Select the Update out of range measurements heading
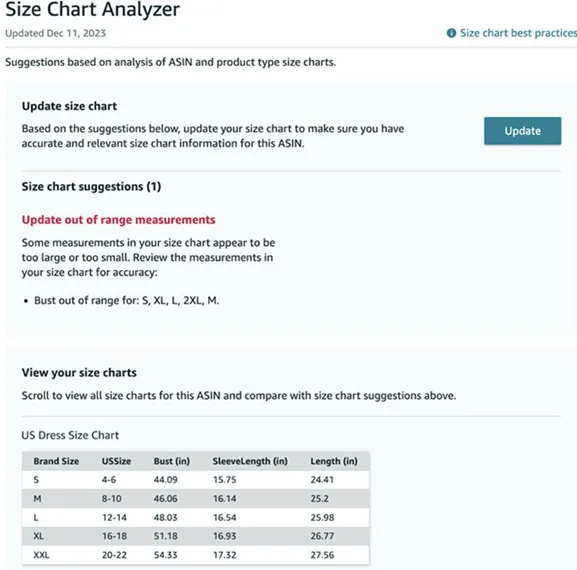The width and height of the screenshot is (577, 570). click(118, 220)
